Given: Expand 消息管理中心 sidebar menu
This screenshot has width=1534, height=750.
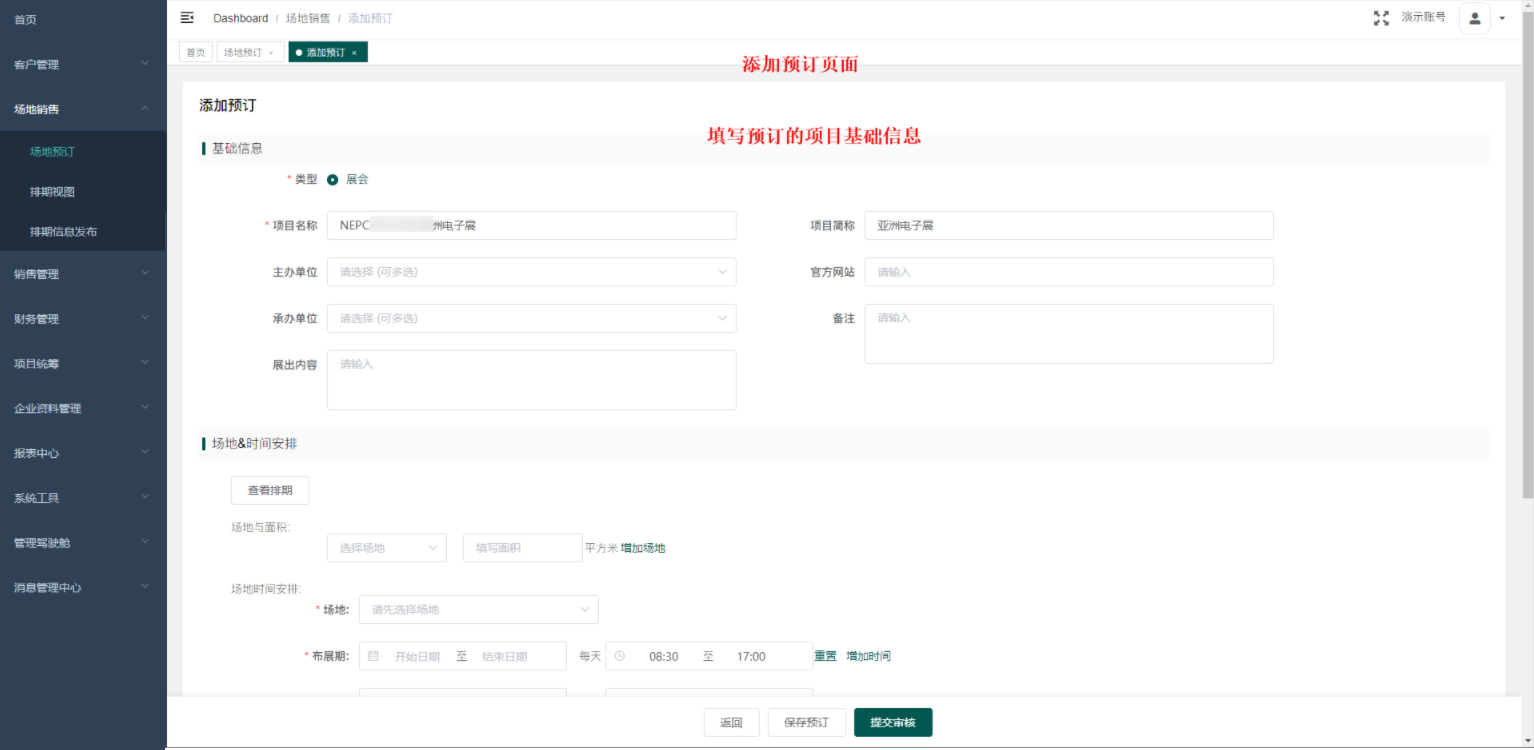Looking at the screenshot, I should [x=83, y=588].
